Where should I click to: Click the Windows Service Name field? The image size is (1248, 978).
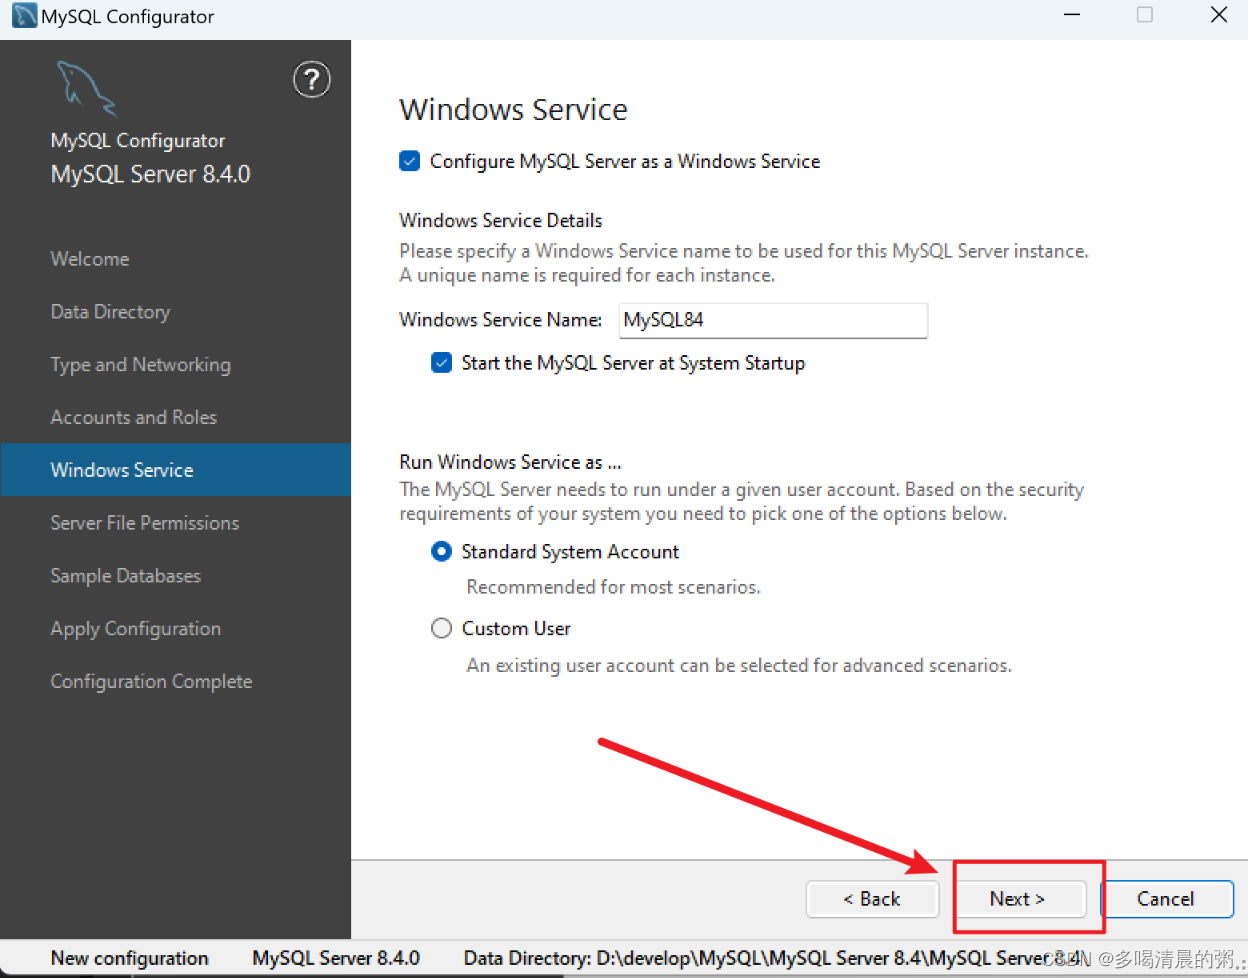772,320
